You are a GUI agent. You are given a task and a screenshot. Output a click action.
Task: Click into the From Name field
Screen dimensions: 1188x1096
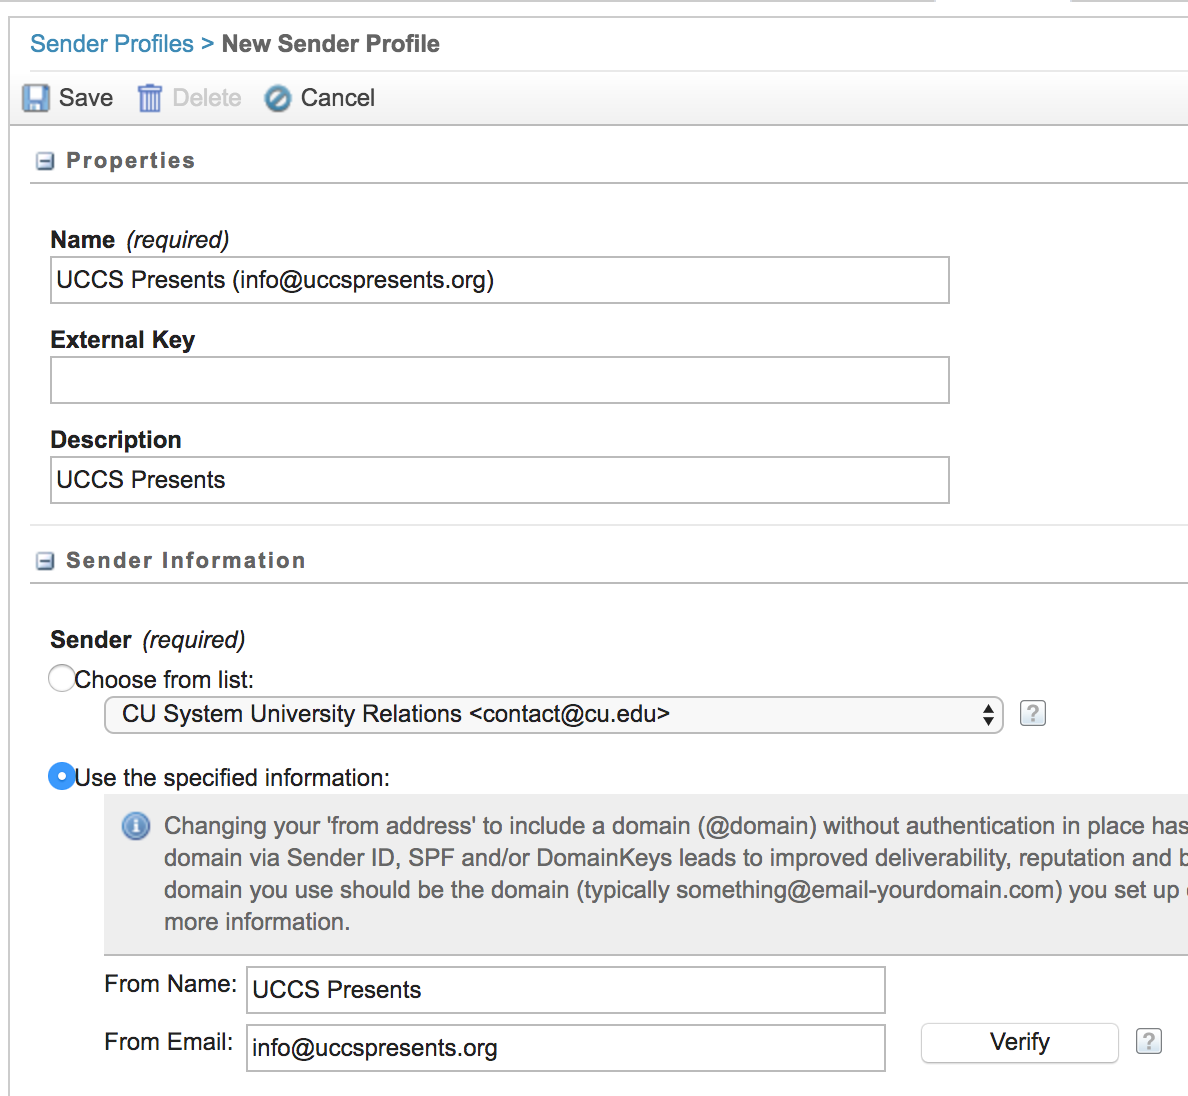(x=565, y=990)
